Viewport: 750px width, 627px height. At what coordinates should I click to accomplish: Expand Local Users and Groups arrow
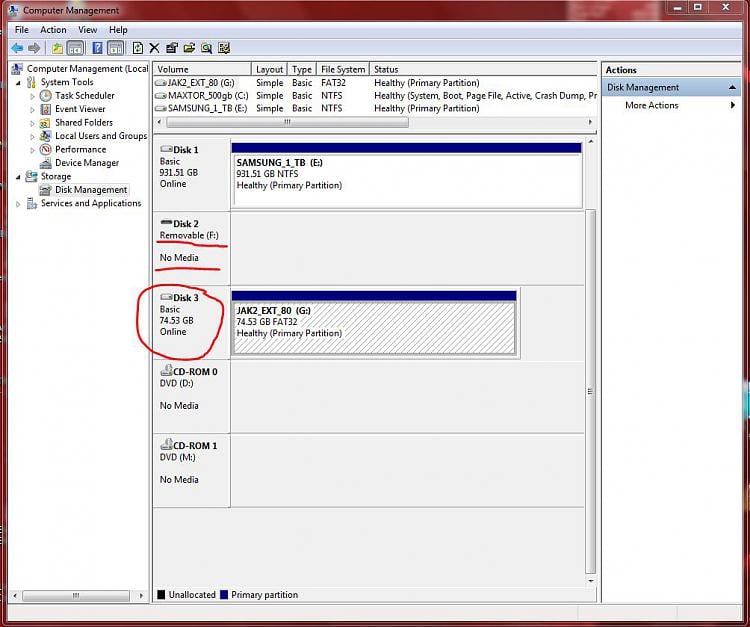32,136
